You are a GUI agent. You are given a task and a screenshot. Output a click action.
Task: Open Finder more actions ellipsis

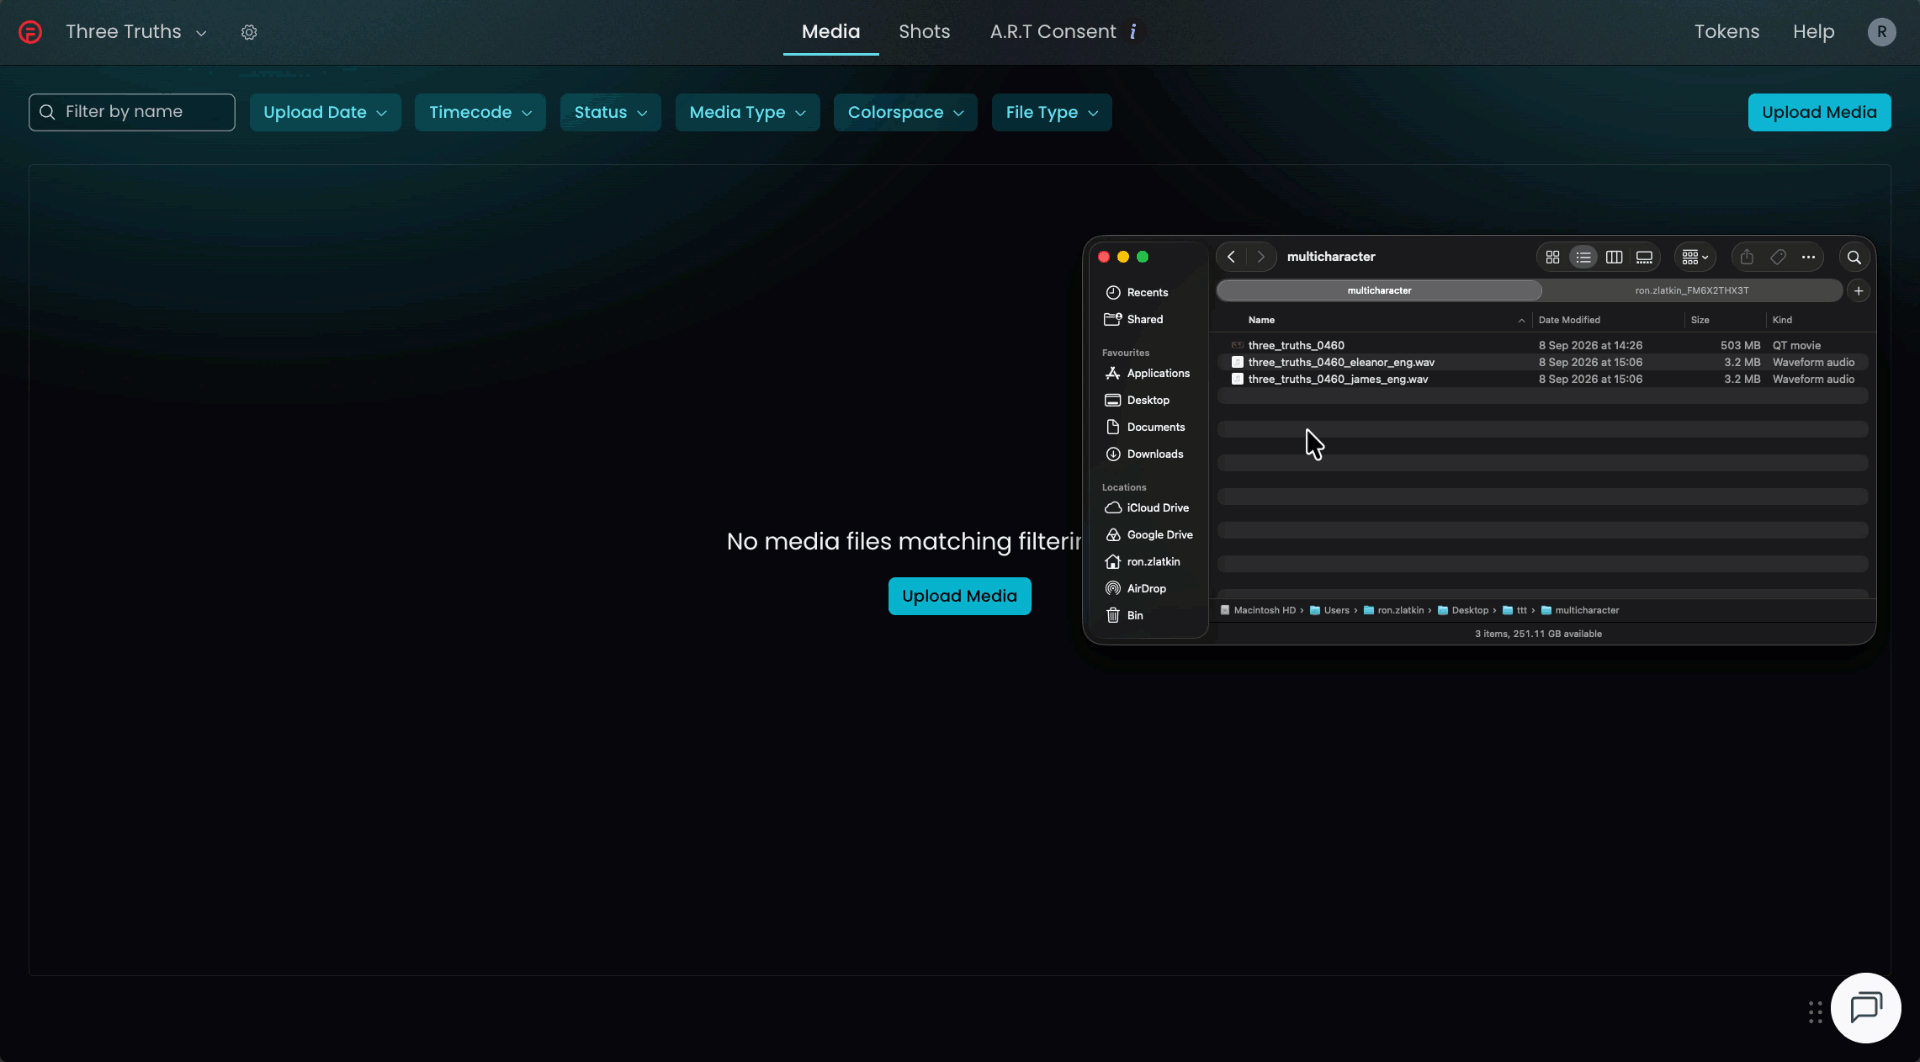[x=1808, y=257]
